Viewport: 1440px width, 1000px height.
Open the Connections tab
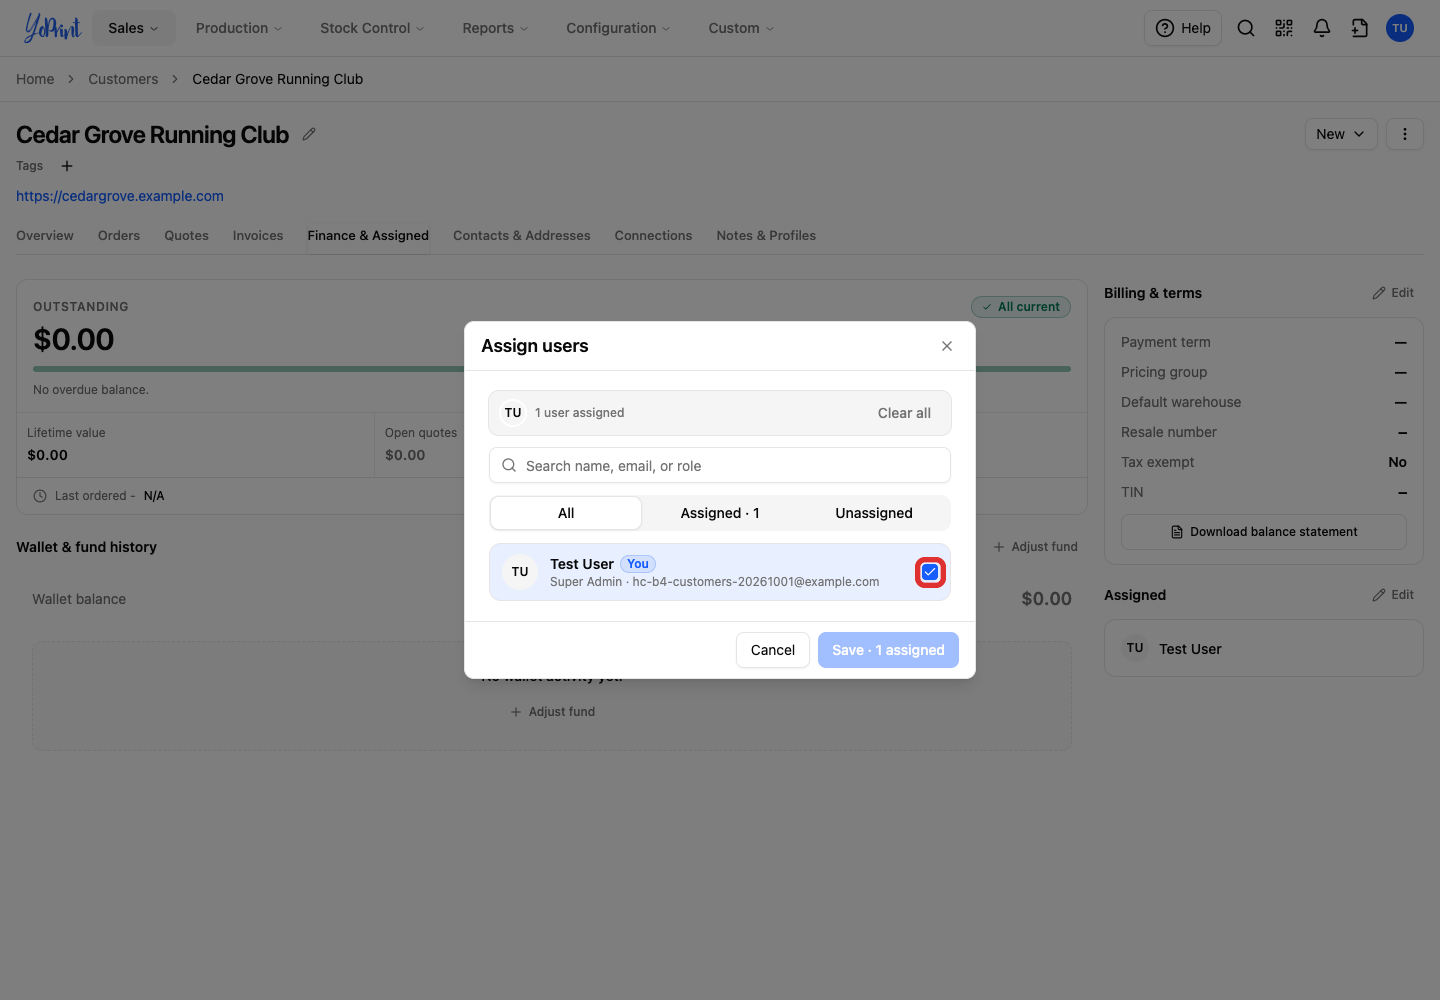pos(653,236)
